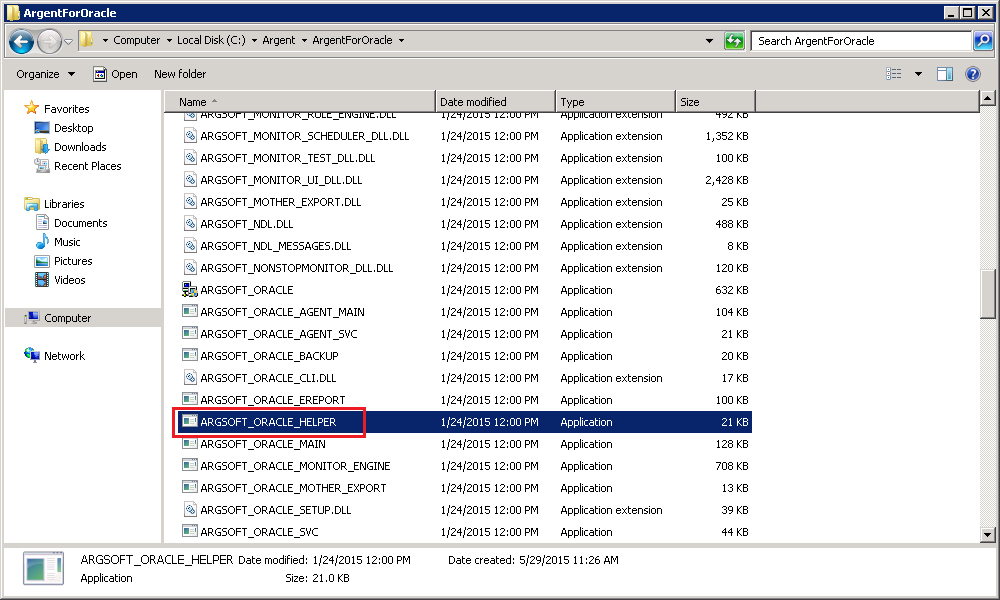Select ARGSOFT_MOTHER_EXPORT.DLL file
Image resolution: width=1000 pixels, height=600 pixels.
point(281,202)
